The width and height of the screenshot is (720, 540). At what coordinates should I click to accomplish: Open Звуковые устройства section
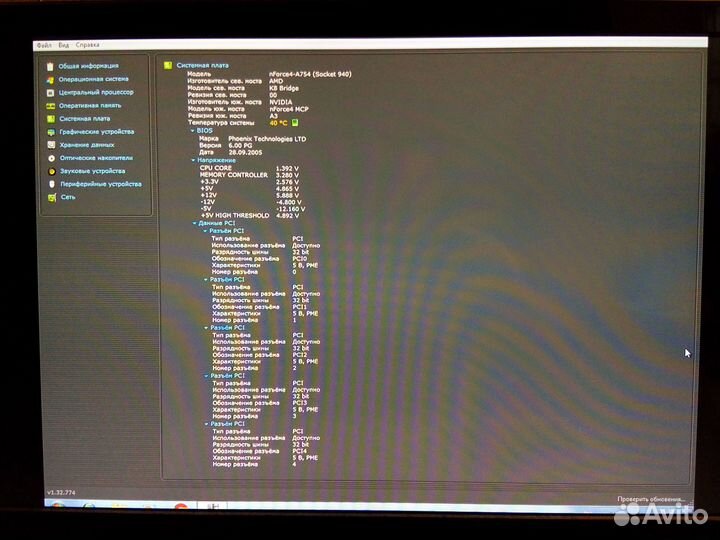93,171
